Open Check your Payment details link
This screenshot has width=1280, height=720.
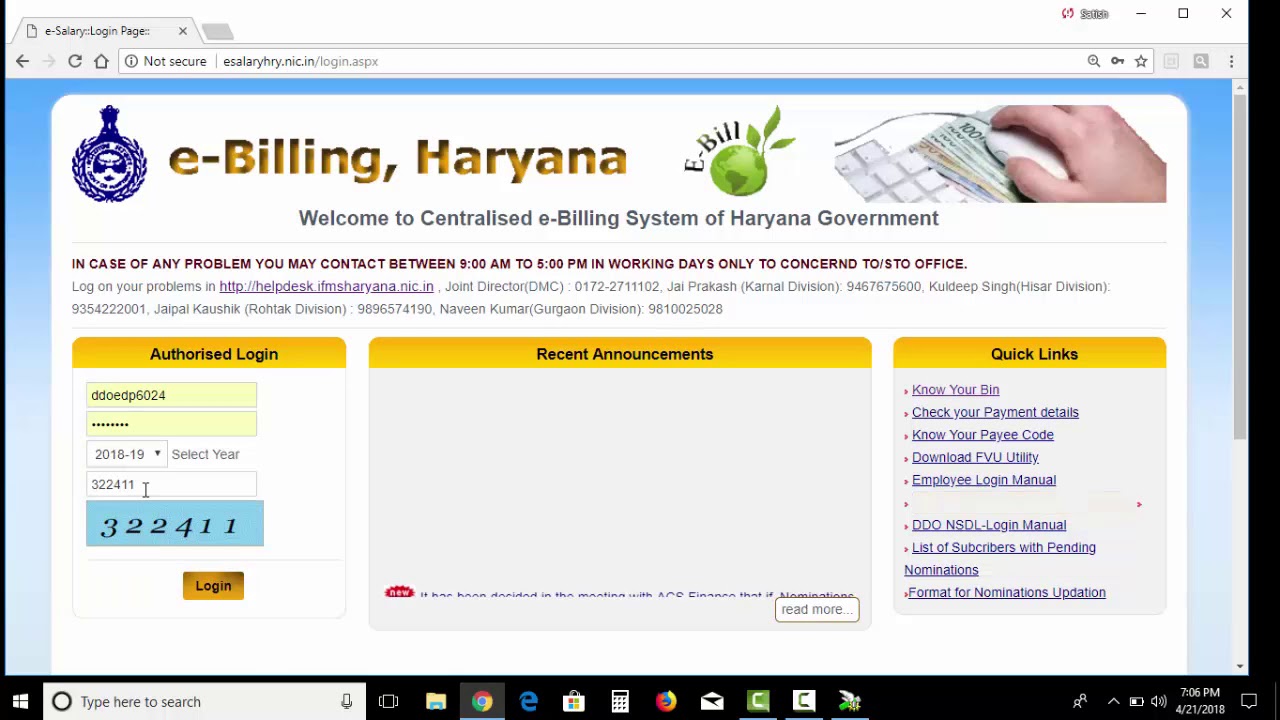point(995,412)
